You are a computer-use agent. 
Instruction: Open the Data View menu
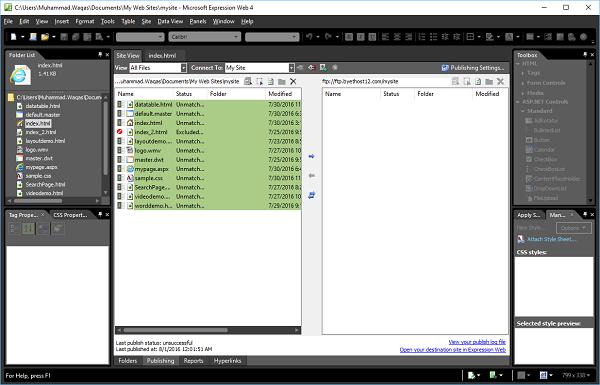pyautogui.click(x=170, y=21)
